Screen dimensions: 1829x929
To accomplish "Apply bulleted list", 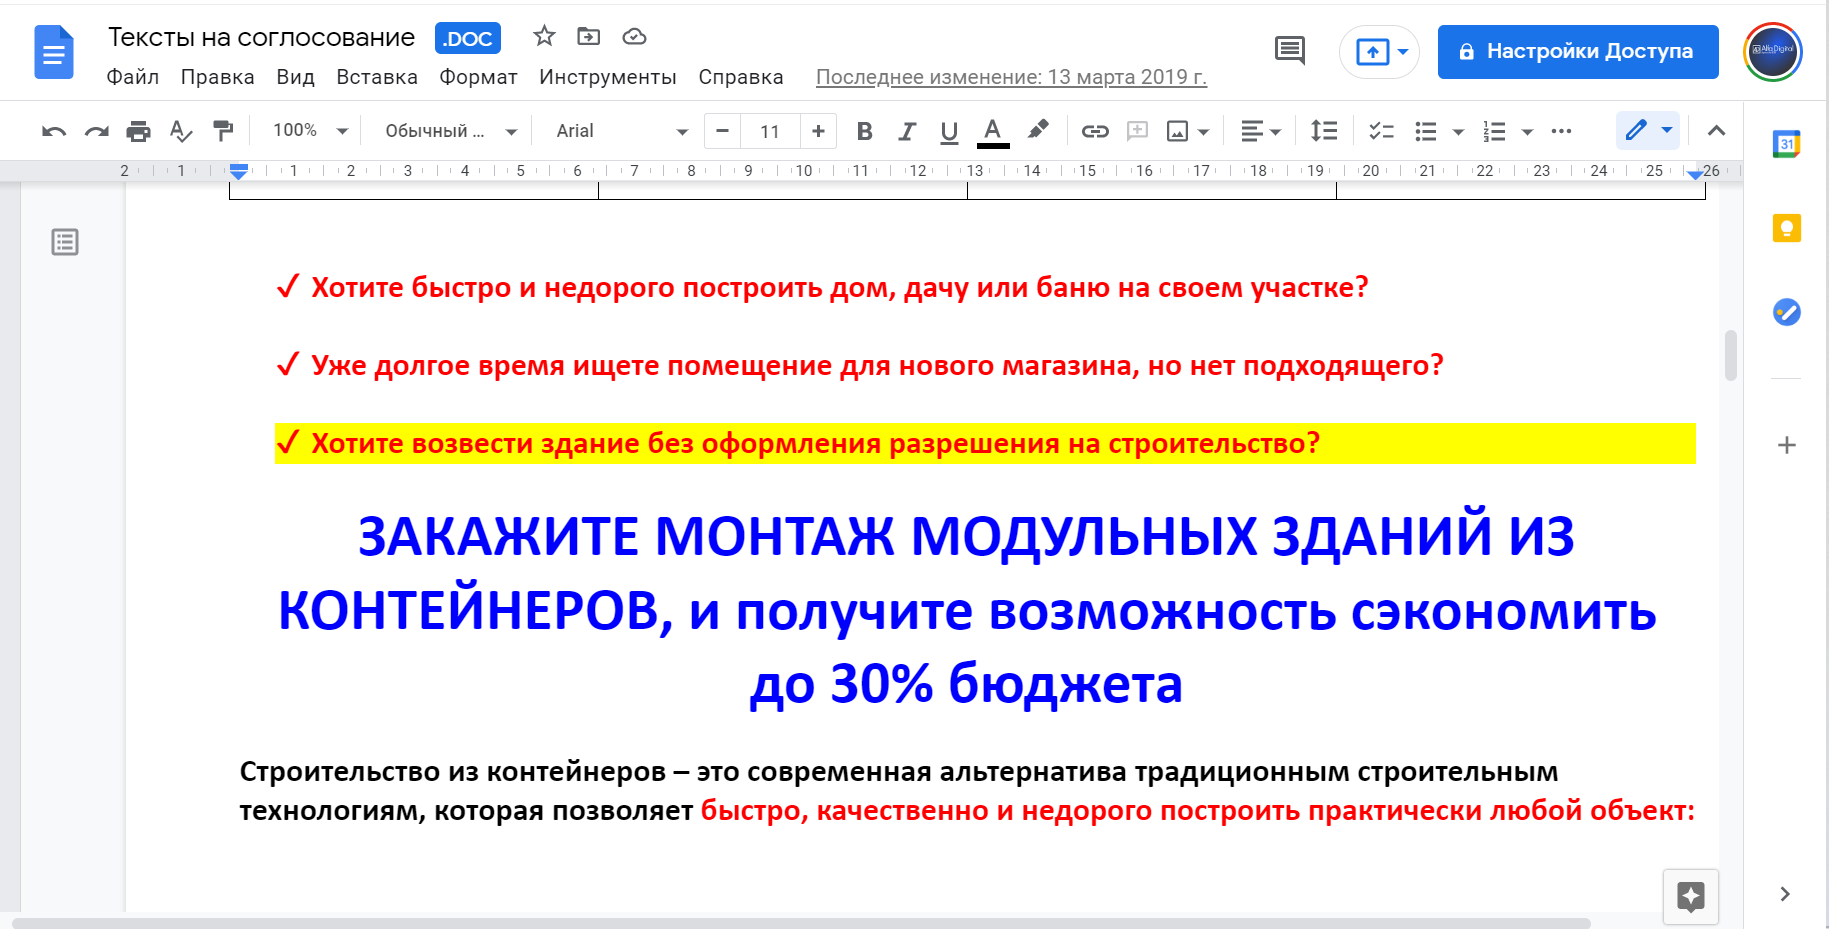I will [1426, 131].
